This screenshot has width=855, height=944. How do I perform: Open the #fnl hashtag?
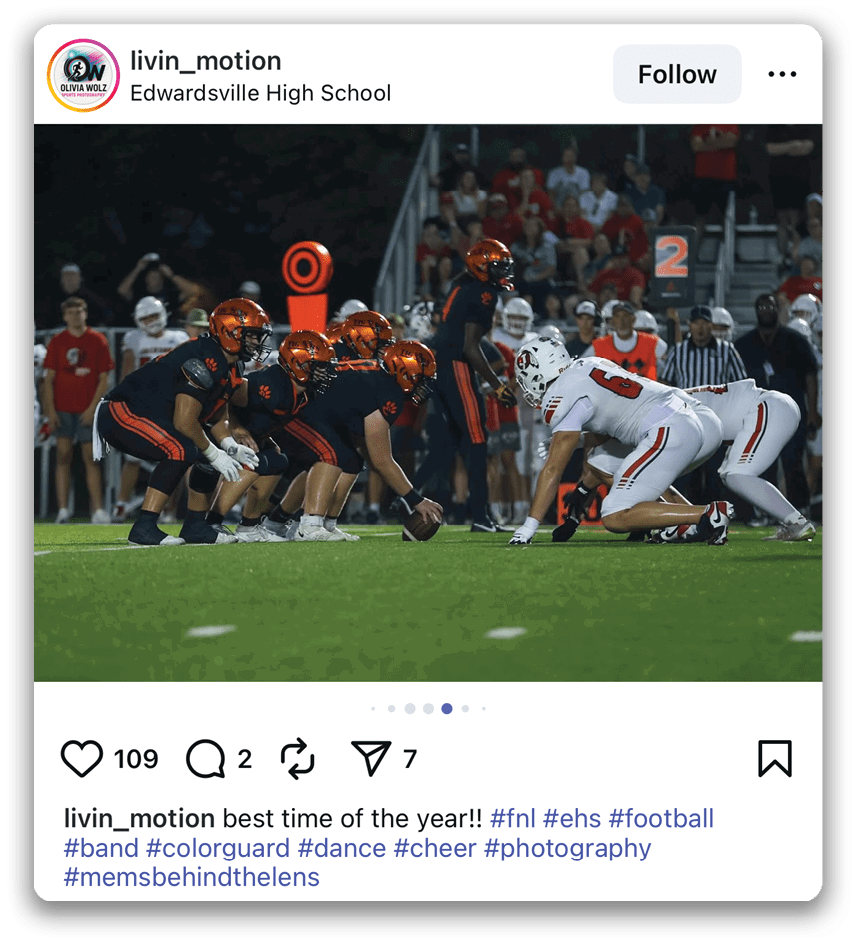[512, 819]
